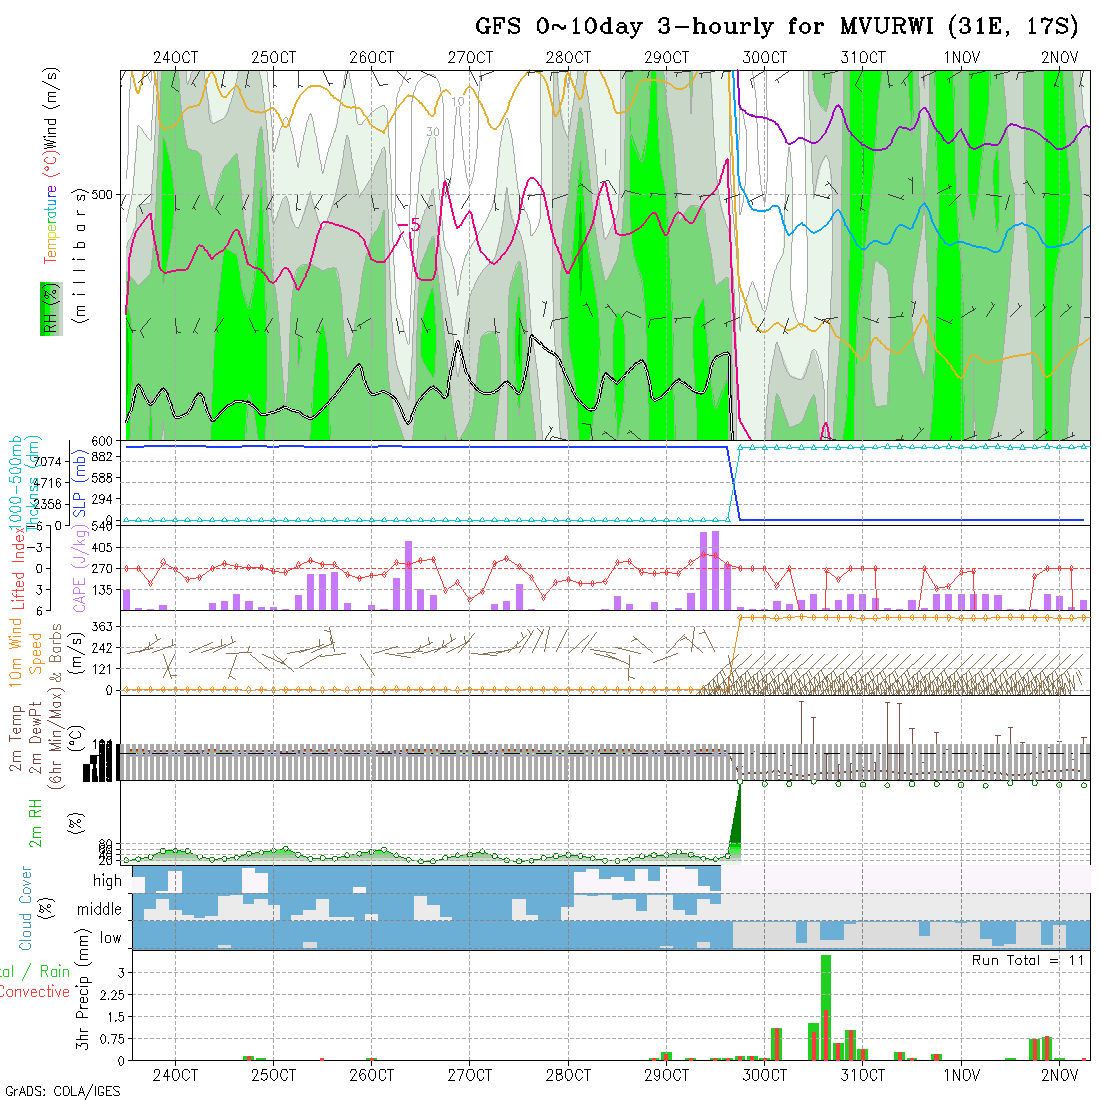Select the 28OCT label on the bottom axis
Image resolution: width=1100 pixels, height=1100 pixels.
pos(568,1075)
